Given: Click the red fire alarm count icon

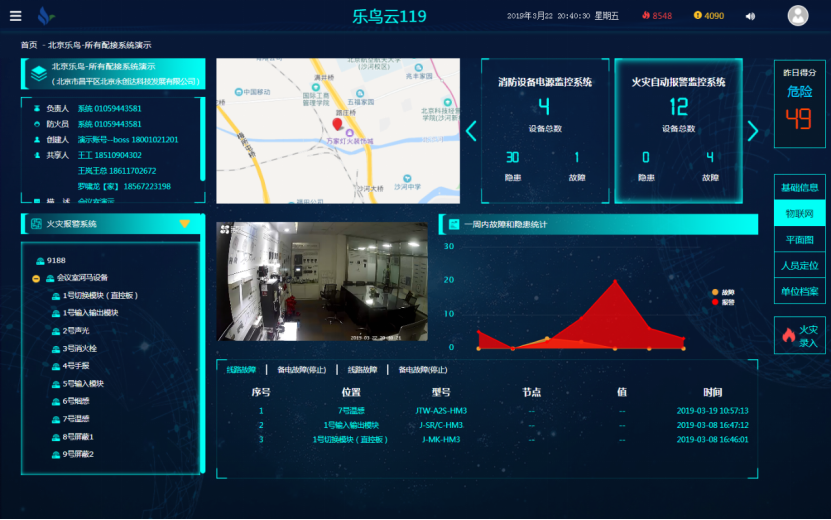Looking at the screenshot, I should [x=645, y=16].
